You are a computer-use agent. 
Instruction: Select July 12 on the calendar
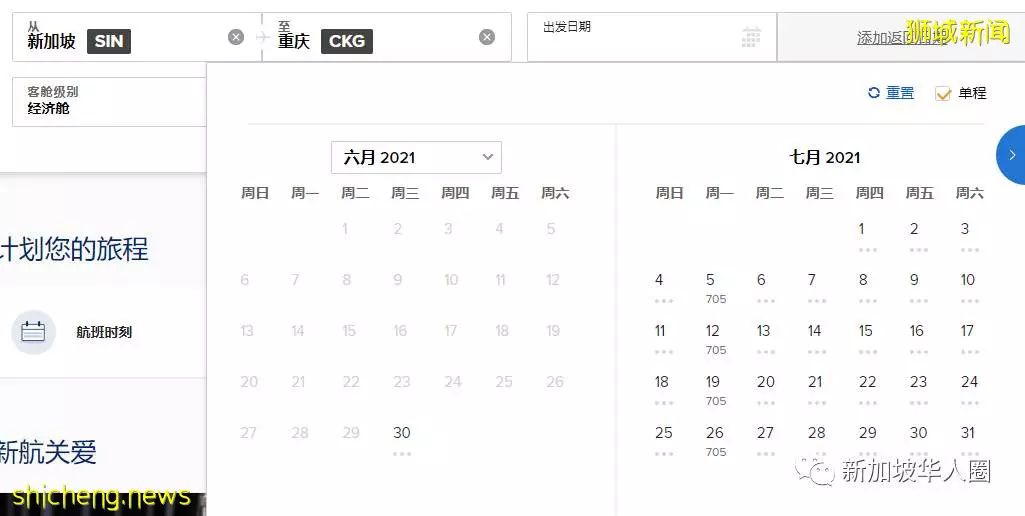pyautogui.click(x=714, y=339)
